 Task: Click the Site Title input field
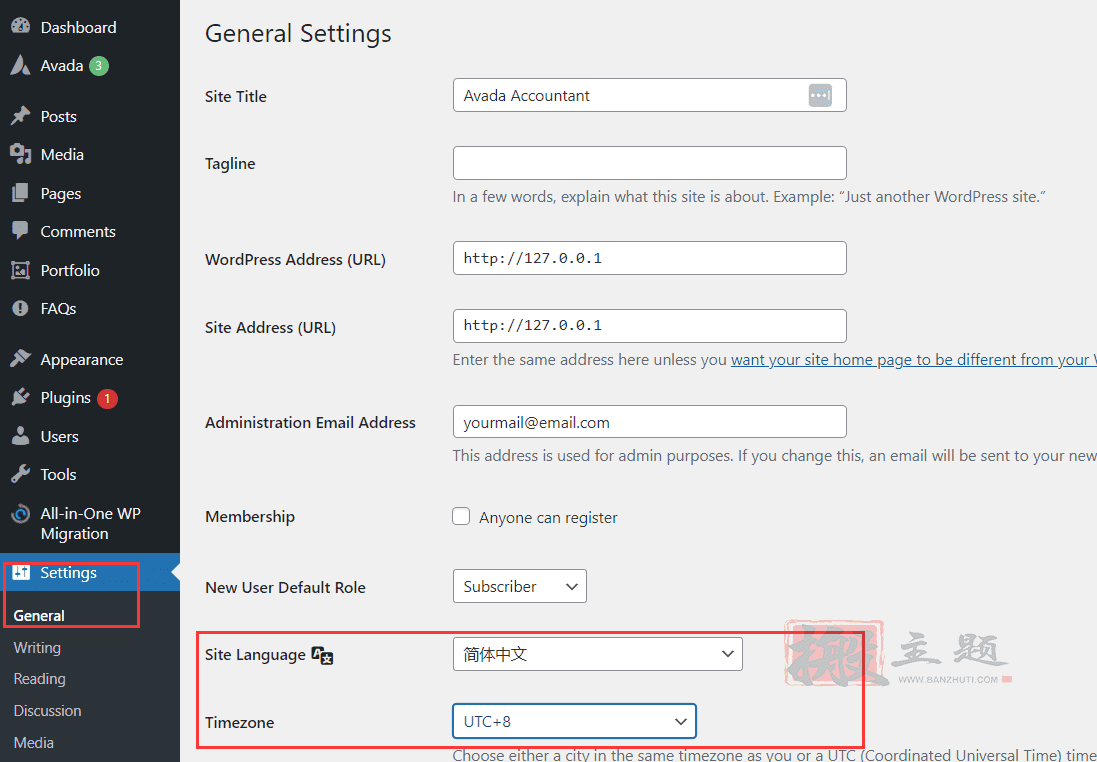tap(649, 95)
